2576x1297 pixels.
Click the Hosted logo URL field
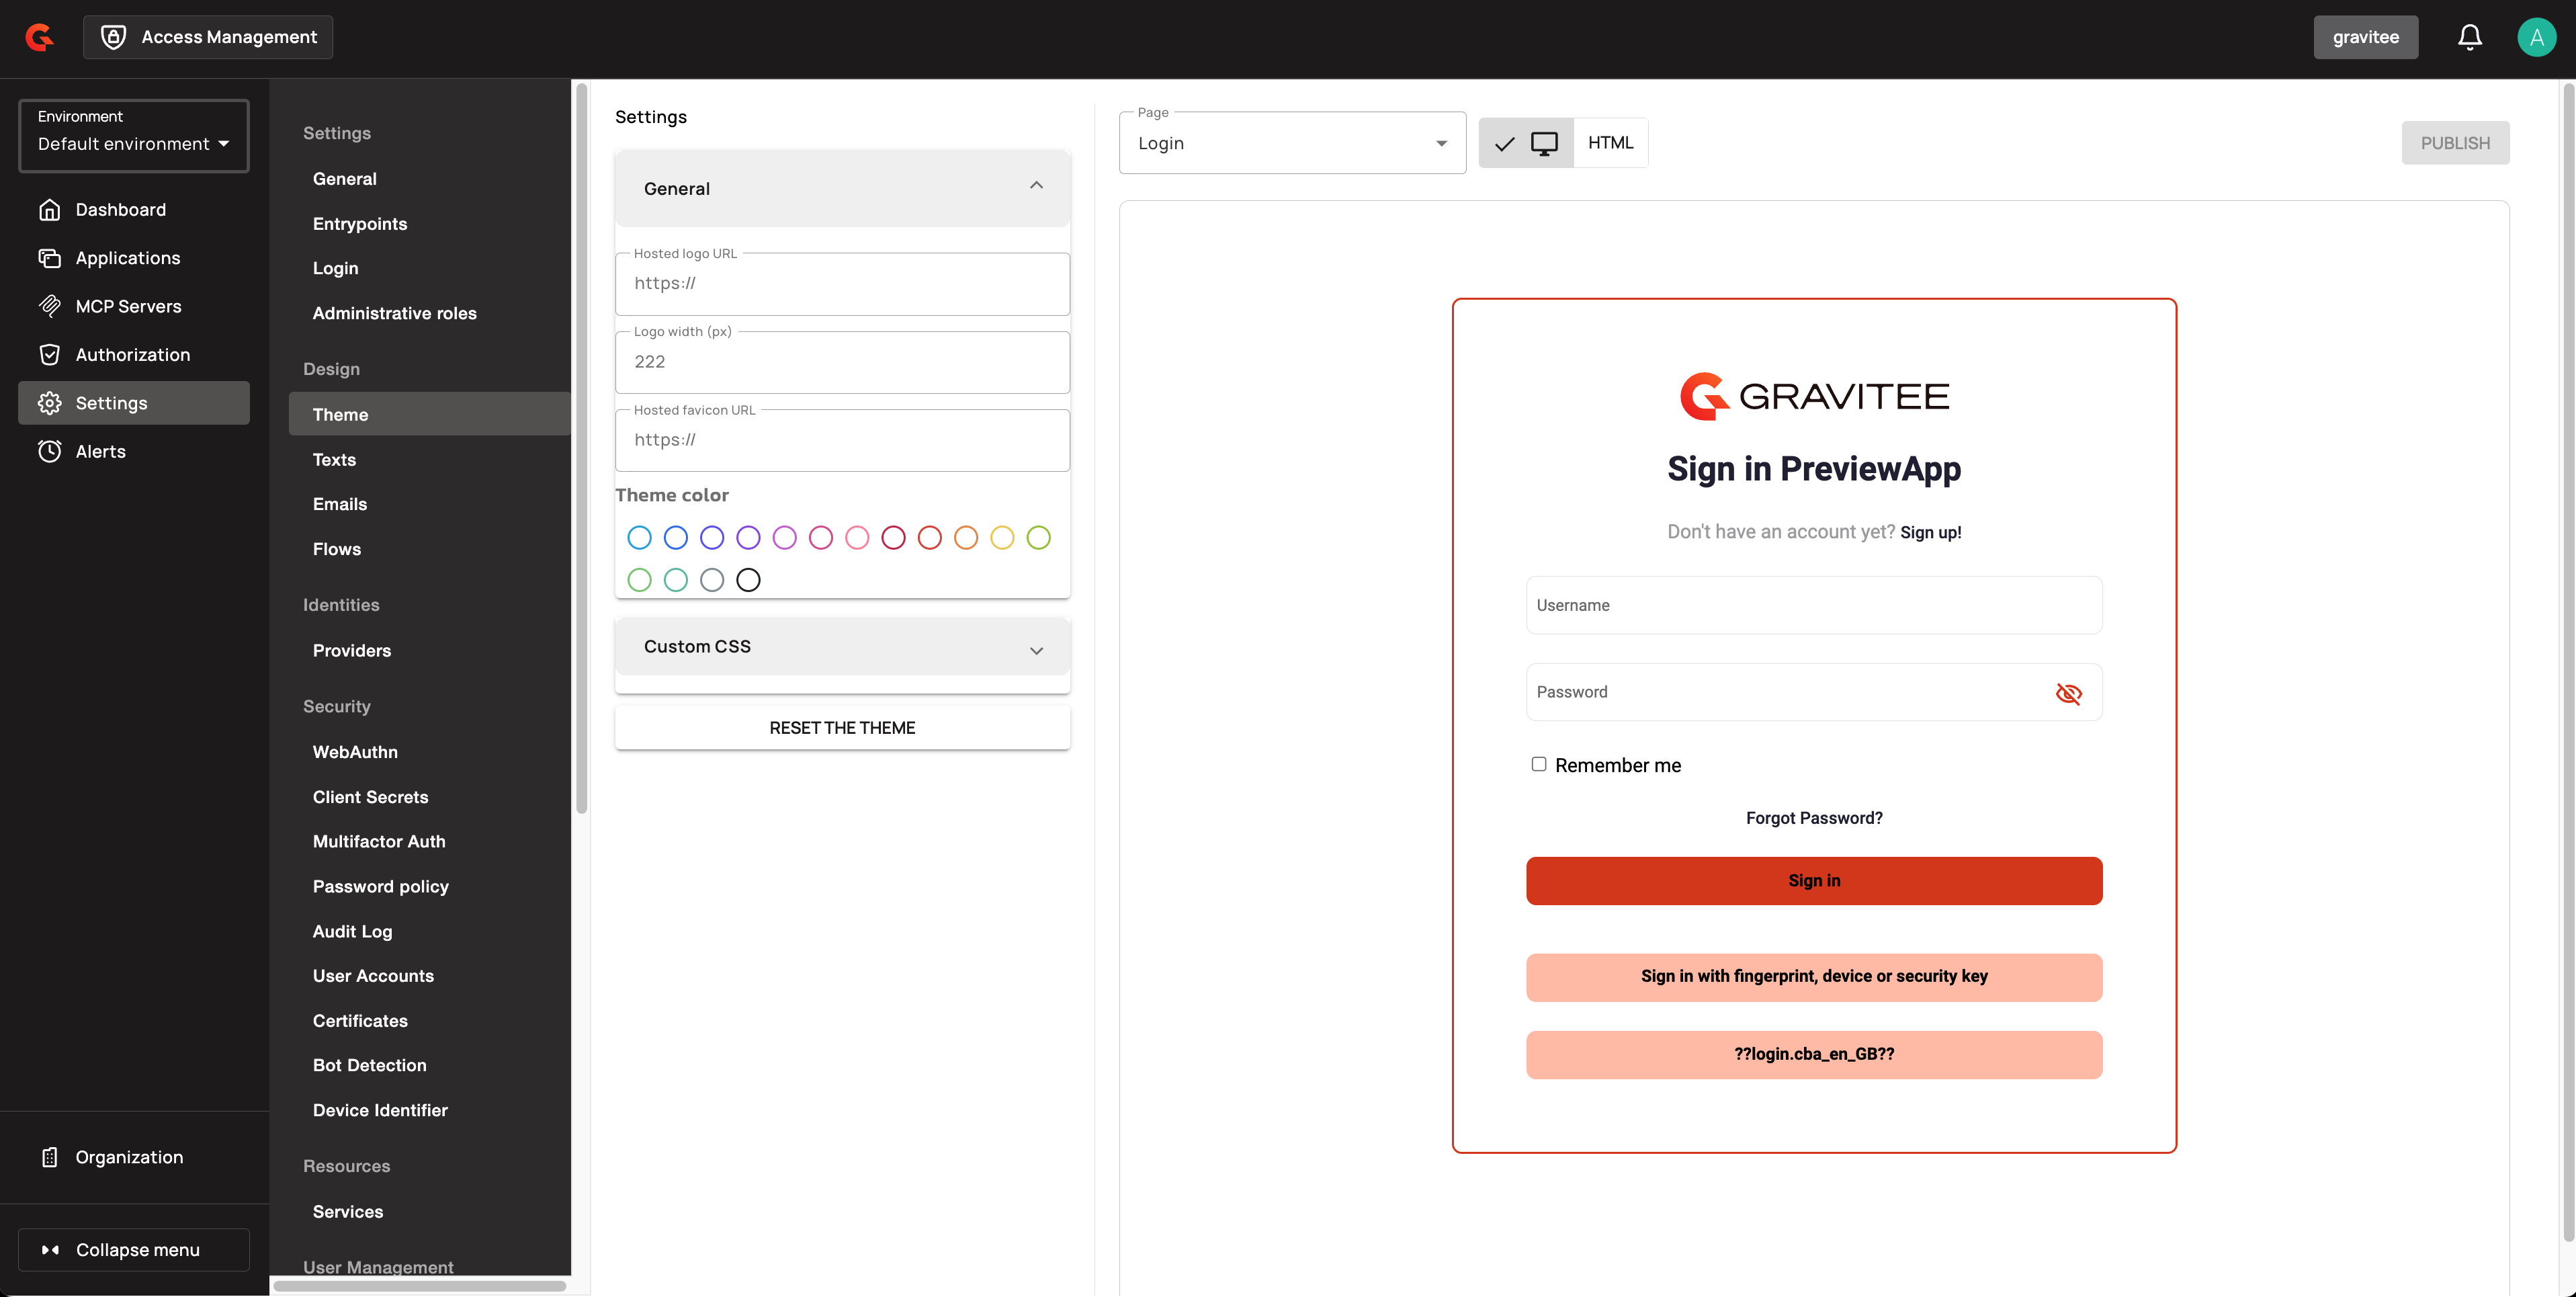coord(842,284)
